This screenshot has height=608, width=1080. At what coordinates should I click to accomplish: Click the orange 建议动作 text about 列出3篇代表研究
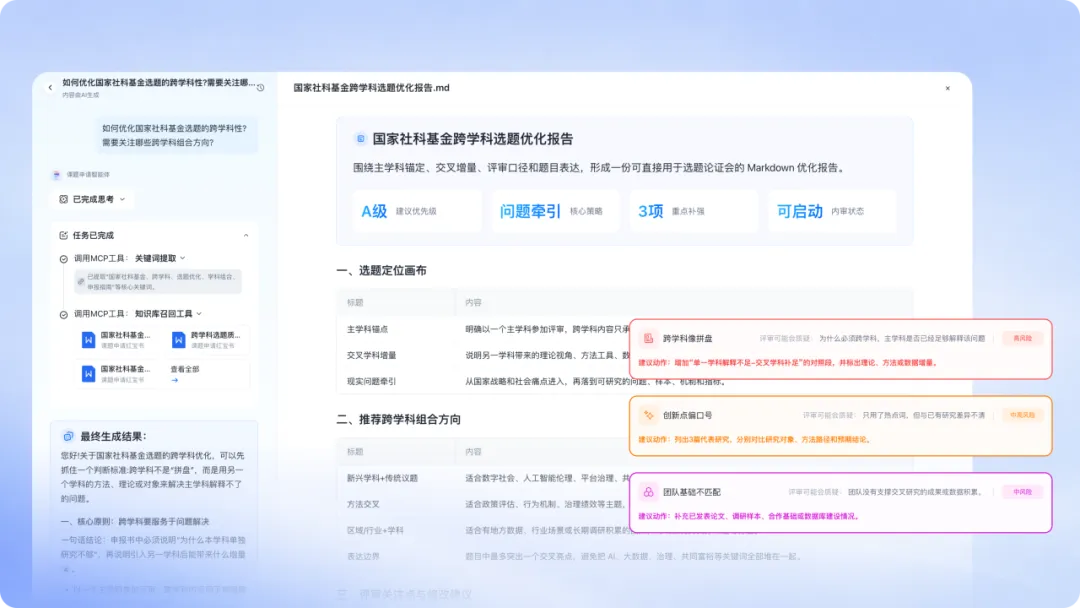754,439
